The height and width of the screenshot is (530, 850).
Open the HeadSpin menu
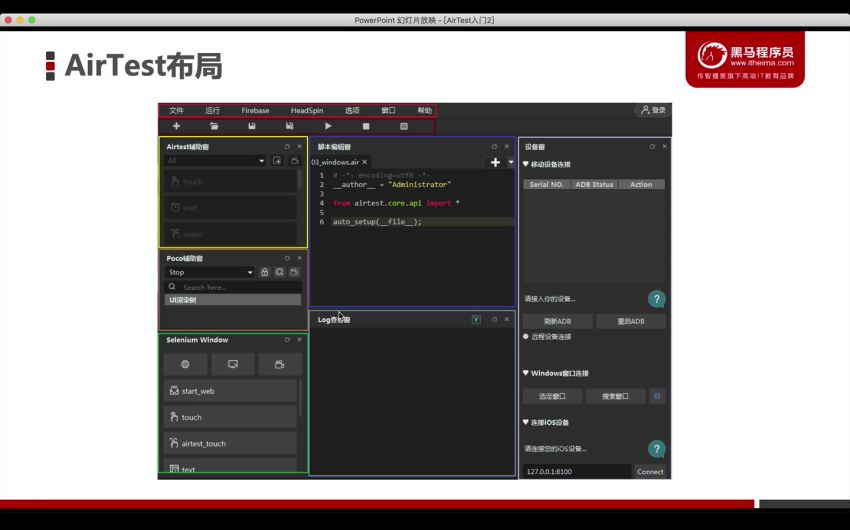(x=307, y=111)
